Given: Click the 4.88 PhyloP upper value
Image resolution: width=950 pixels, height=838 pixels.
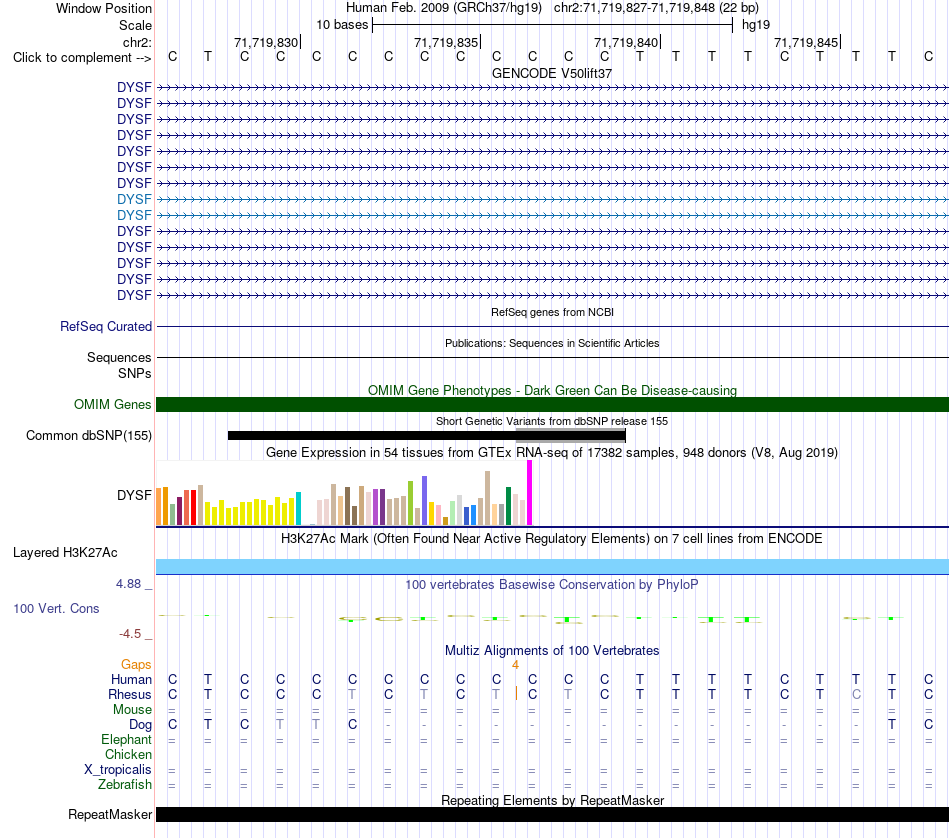Looking at the screenshot, I should (x=128, y=584).
